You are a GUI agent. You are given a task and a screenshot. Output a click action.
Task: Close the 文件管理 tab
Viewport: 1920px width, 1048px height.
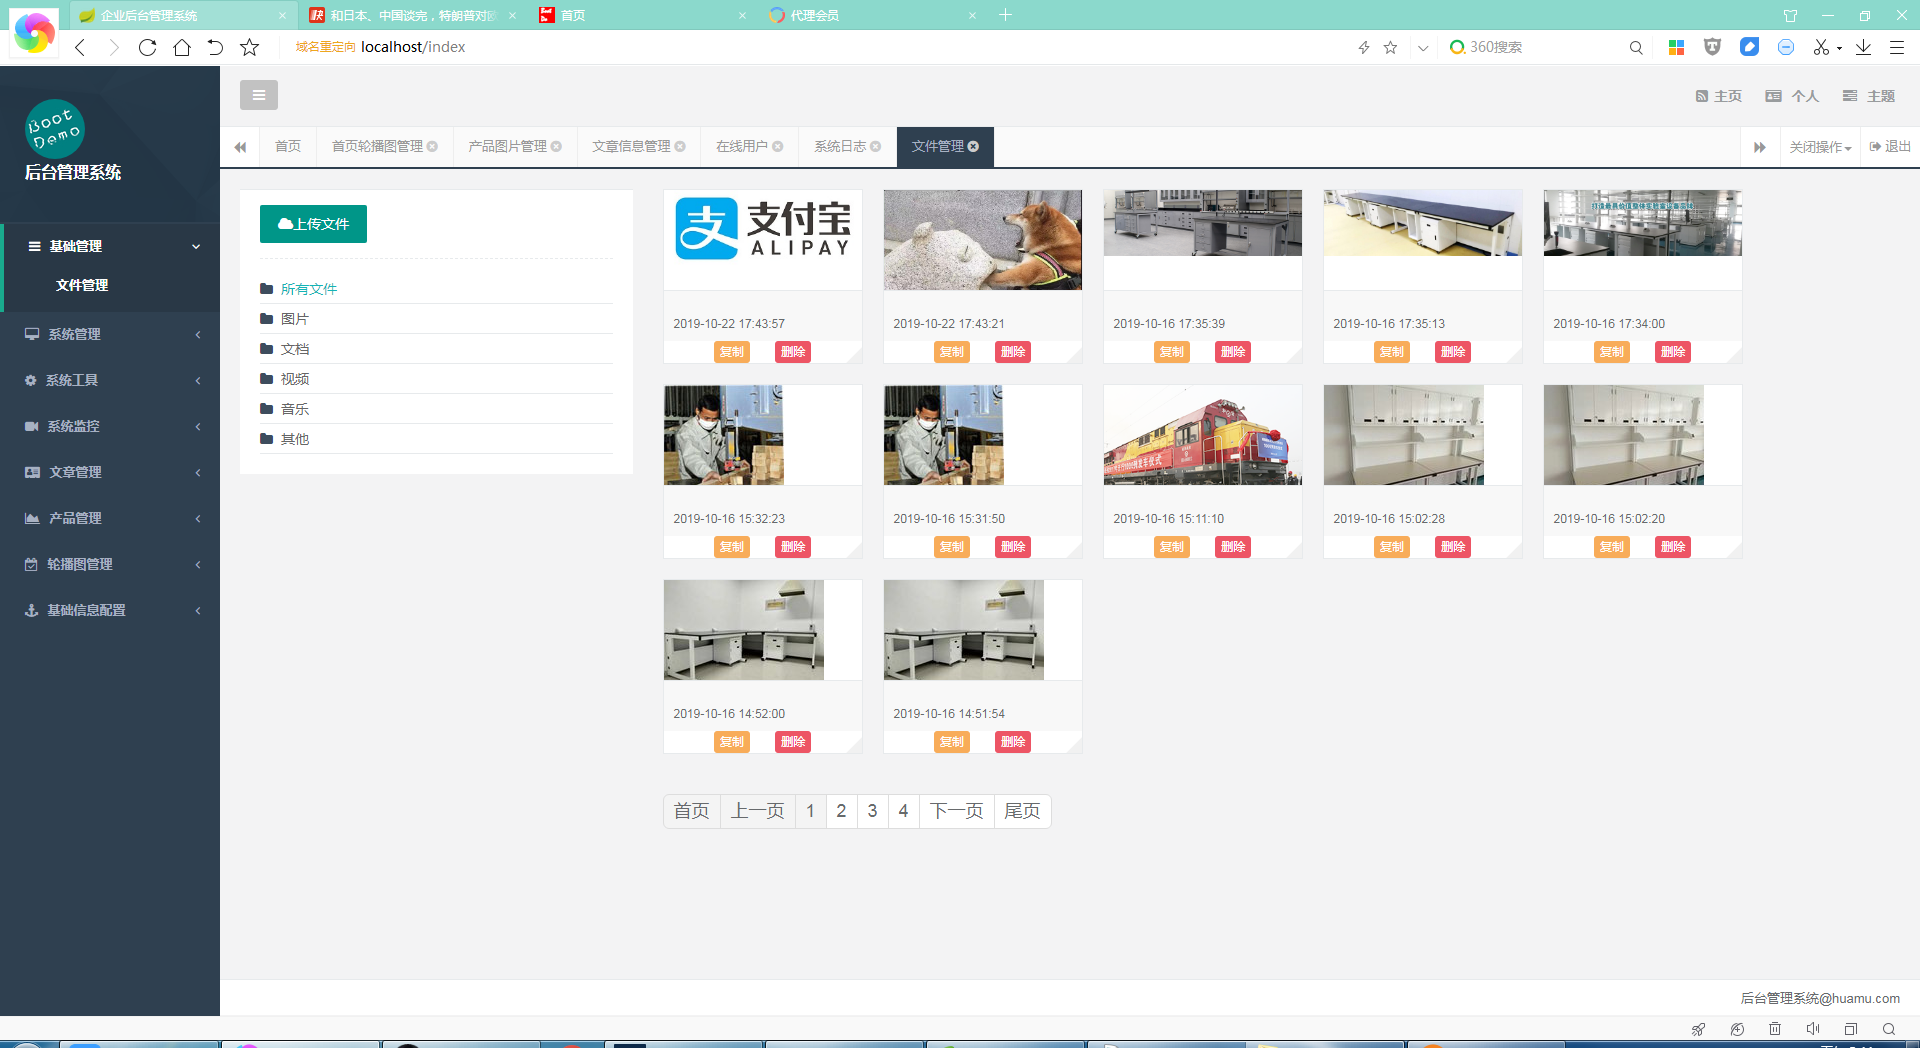(x=973, y=146)
